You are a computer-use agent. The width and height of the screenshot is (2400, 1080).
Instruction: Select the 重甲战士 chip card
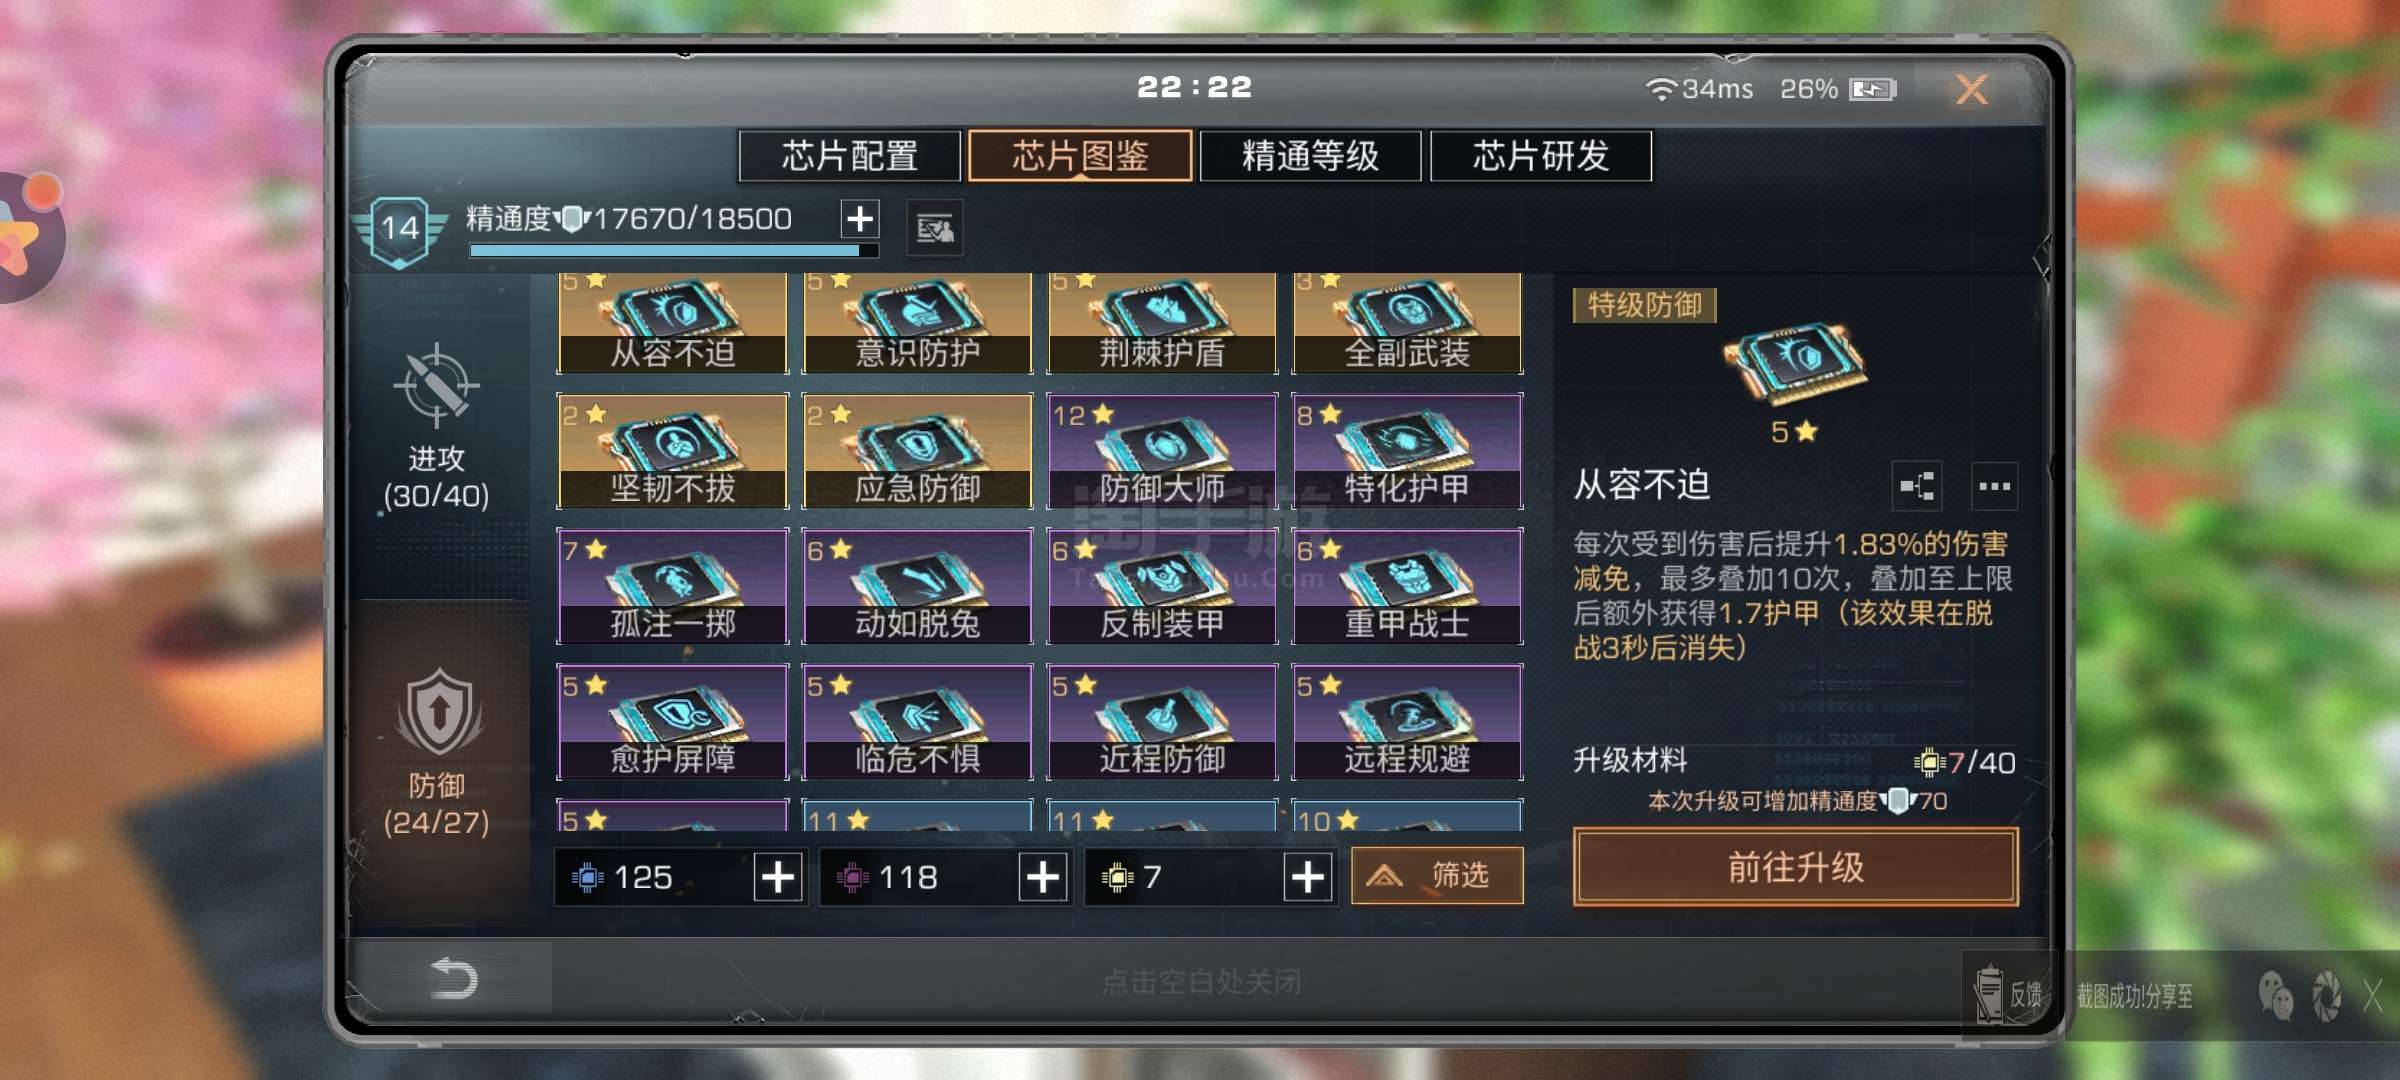click(x=1407, y=586)
